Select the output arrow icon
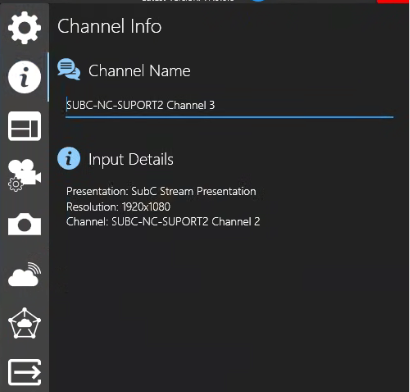Screen dimensions: 410x392 click(x=24, y=372)
